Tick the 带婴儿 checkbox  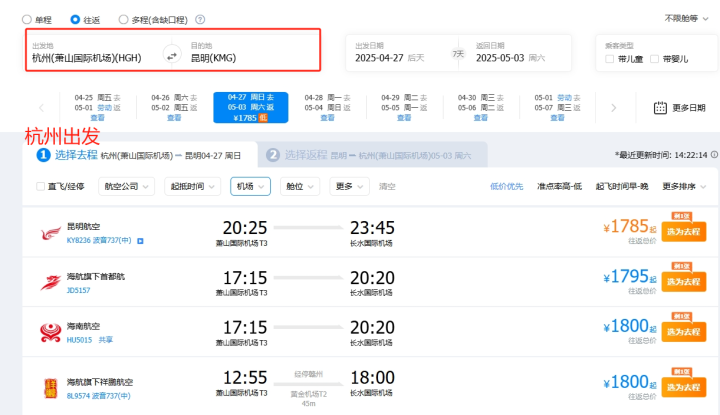(654, 59)
